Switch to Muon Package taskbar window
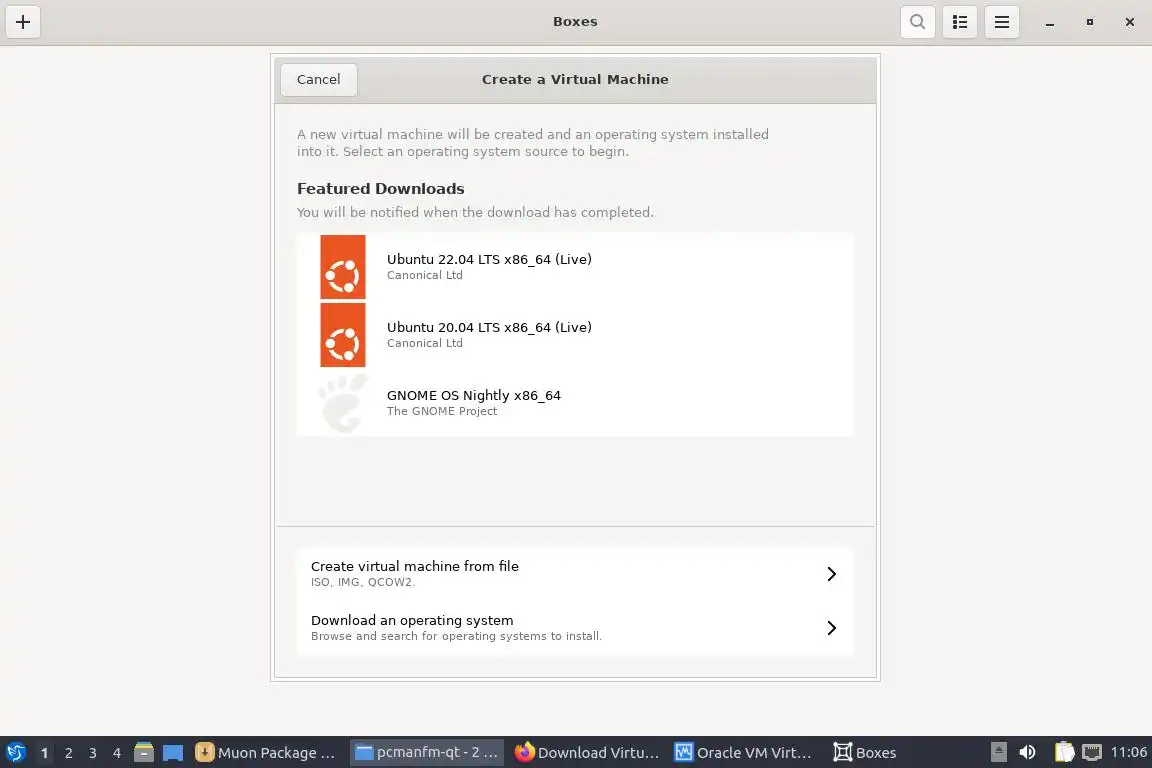This screenshot has height=768, width=1152. (x=266, y=753)
